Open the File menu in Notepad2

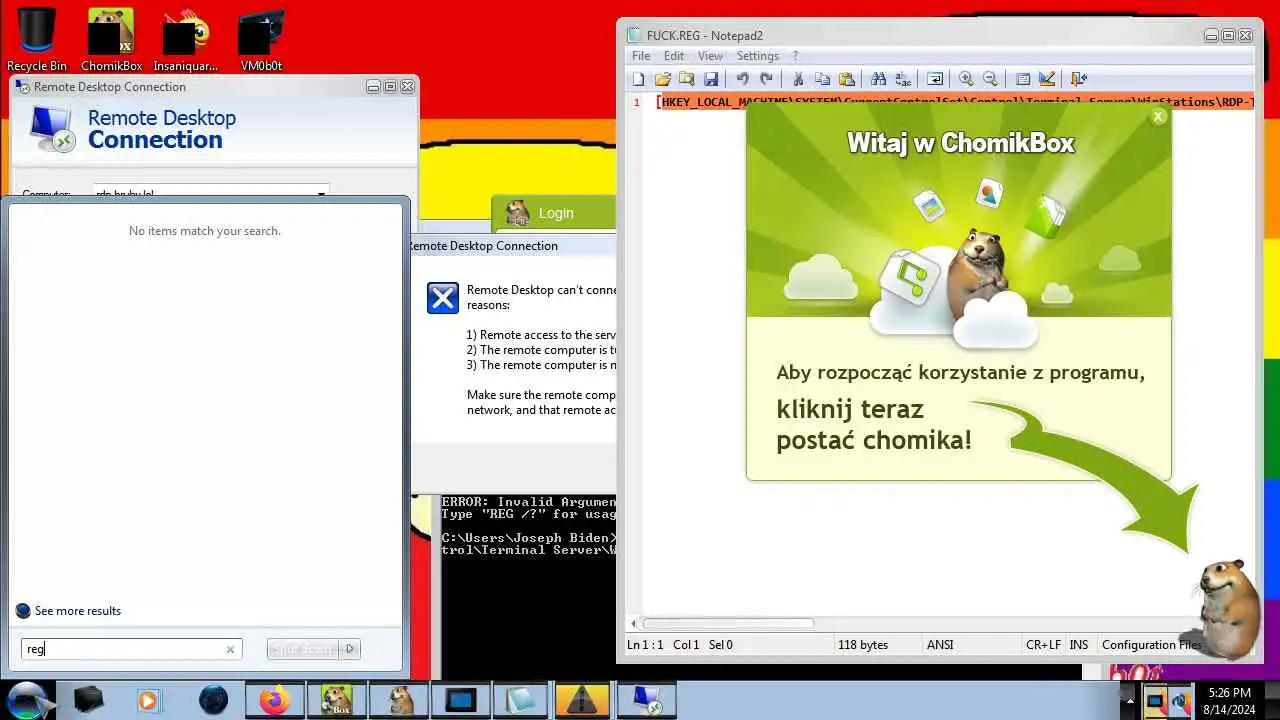641,56
